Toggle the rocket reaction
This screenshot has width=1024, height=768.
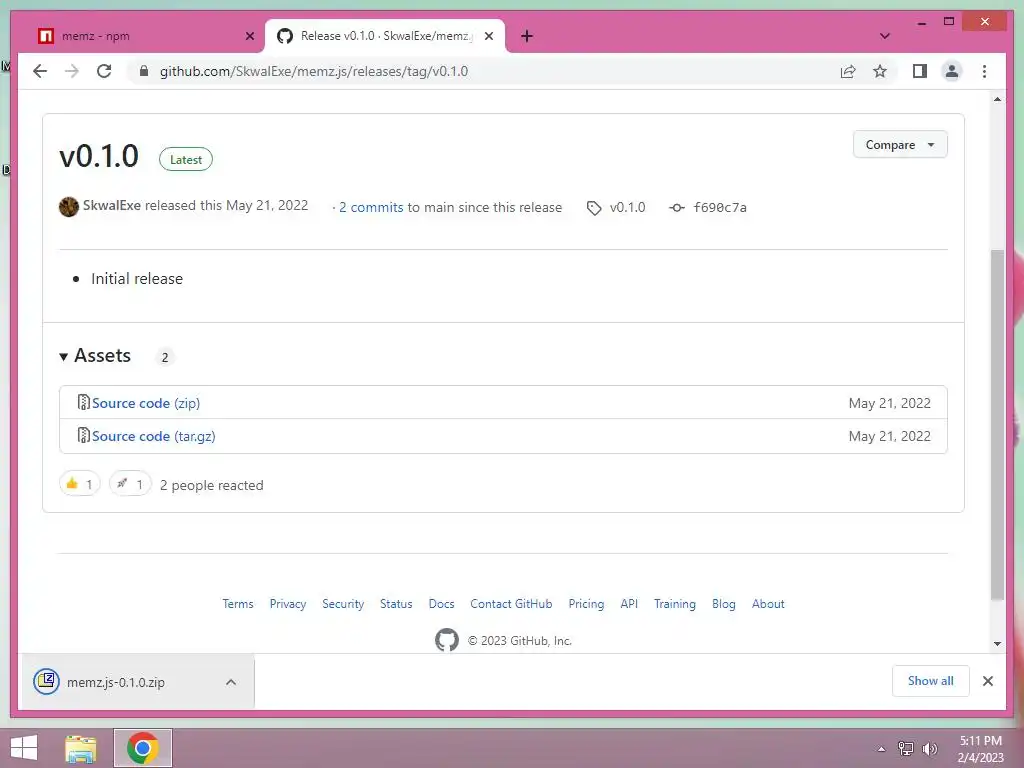[130, 484]
